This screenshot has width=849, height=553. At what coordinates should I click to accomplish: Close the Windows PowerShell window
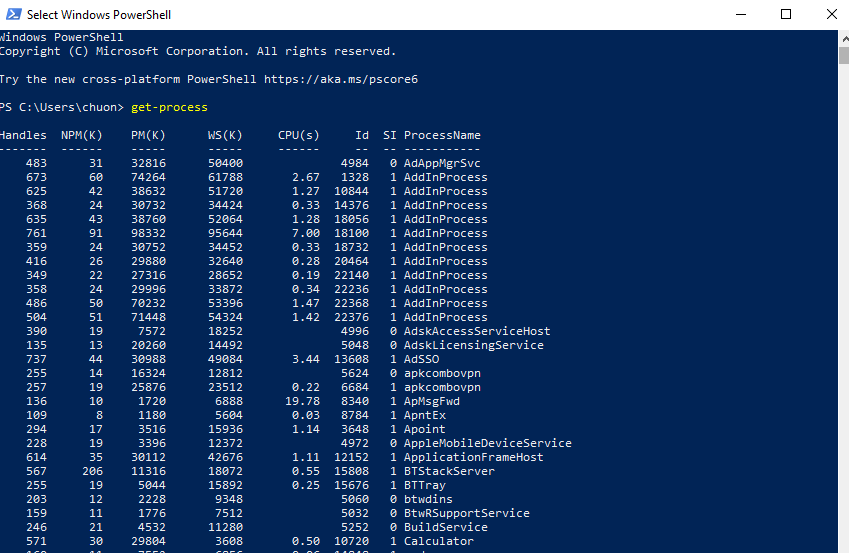click(831, 14)
